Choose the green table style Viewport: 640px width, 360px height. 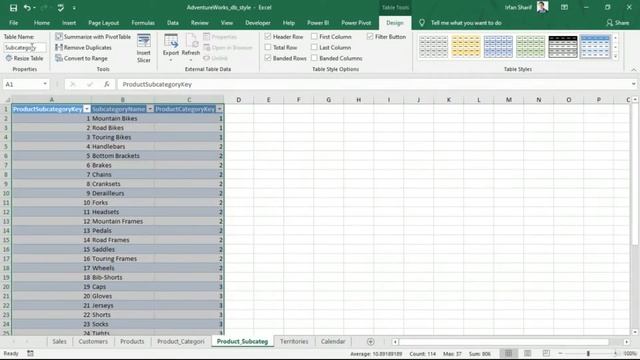coord(531,46)
